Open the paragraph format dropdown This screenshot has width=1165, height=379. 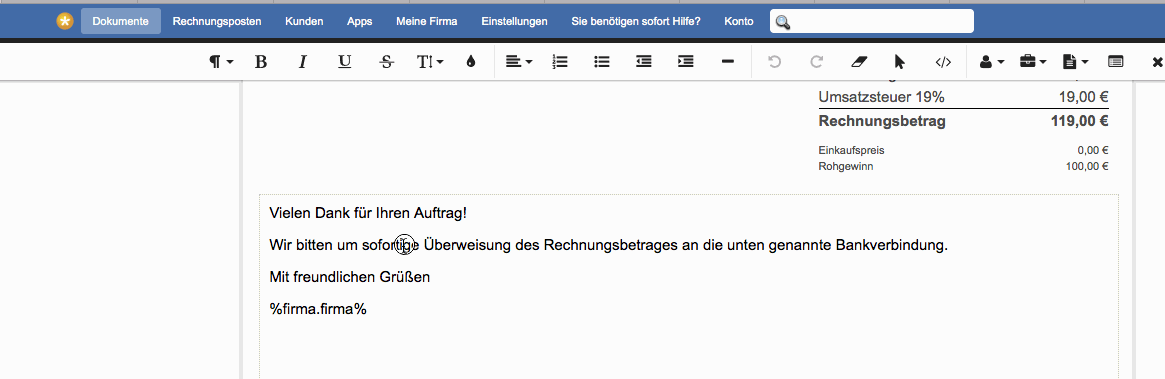coord(221,62)
